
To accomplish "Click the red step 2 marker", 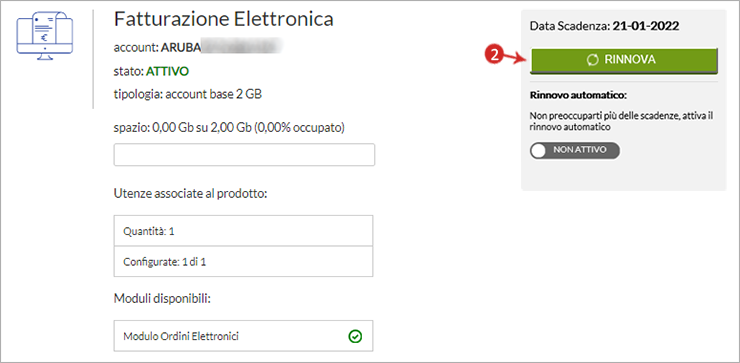I will 494,55.
